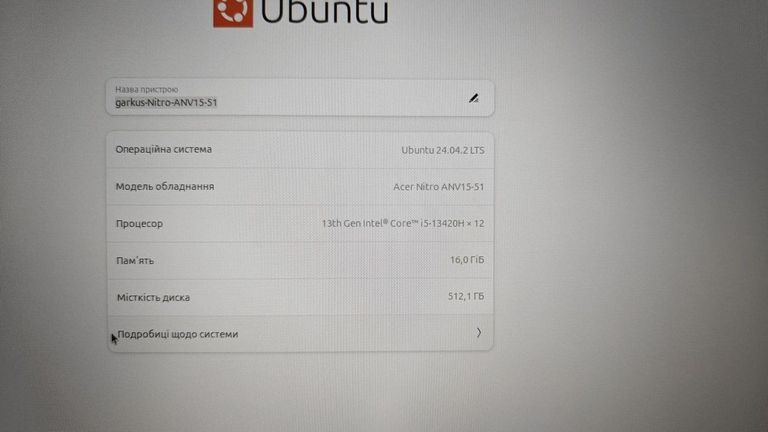The width and height of the screenshot is (768, 432).
Task: Click the orange Ubuntu circle-of-friends logo
Action: [x=233, y=13]
